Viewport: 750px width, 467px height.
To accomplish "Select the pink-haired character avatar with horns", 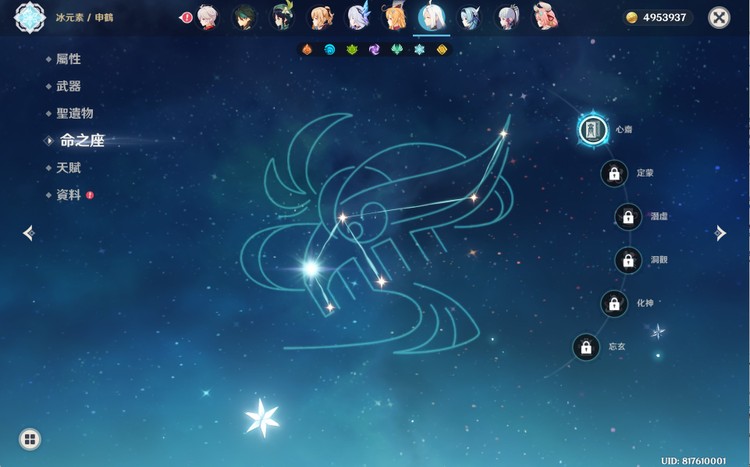I will [545, 17].
